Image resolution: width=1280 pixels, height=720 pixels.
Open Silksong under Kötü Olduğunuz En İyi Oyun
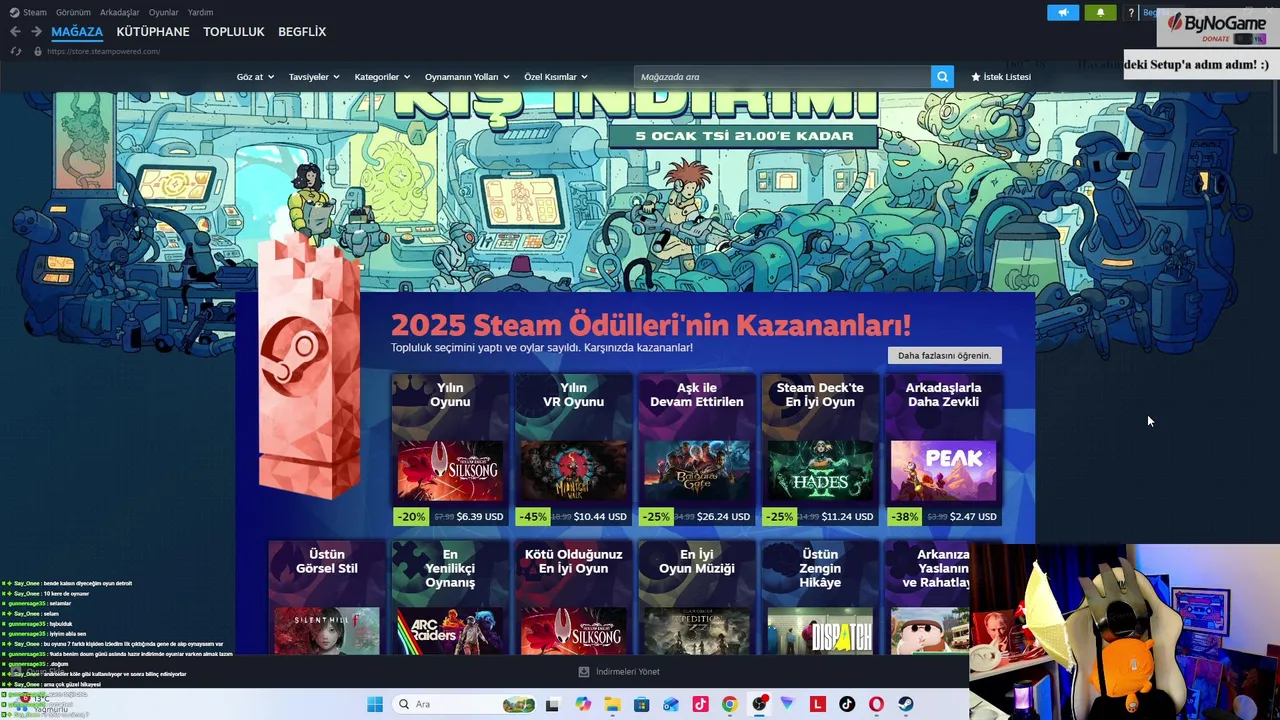pyautogui.click(x=573, y=631)
